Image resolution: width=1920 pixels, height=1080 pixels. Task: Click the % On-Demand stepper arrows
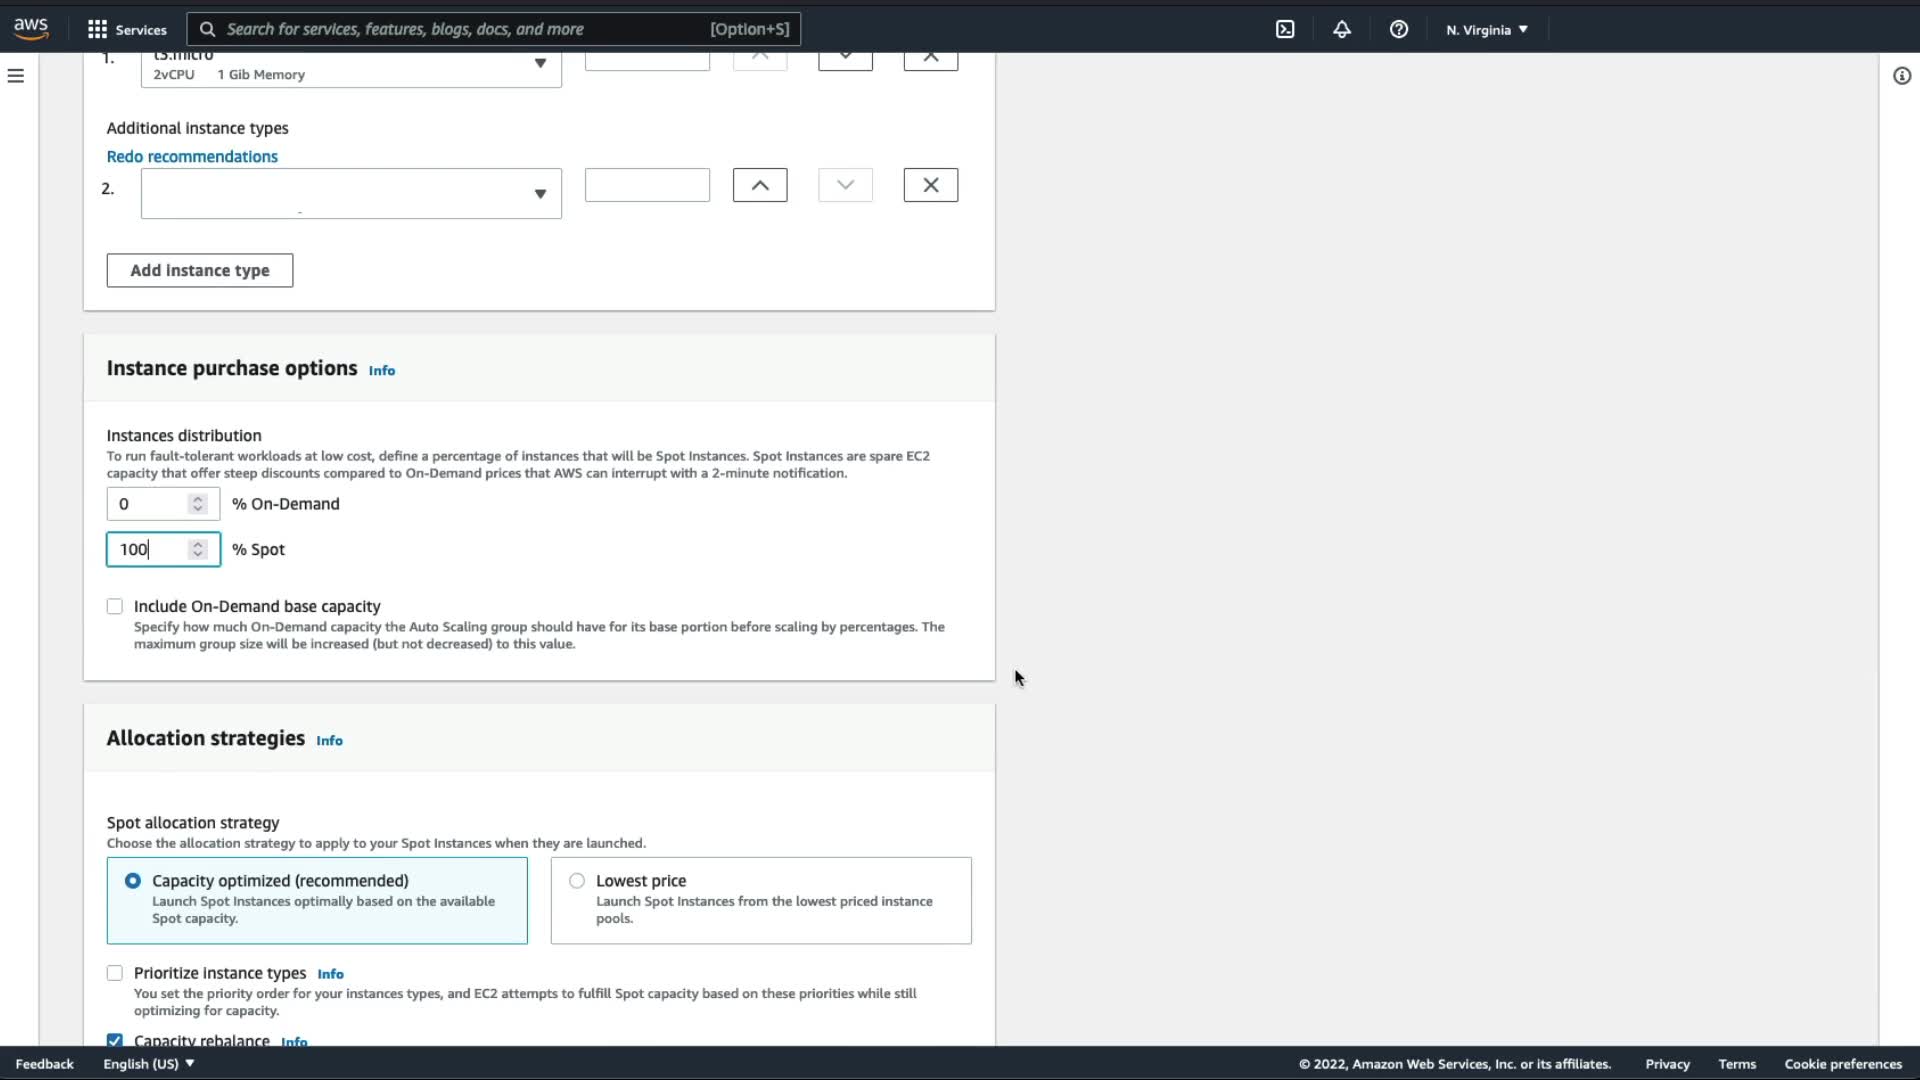pos(198,504)
